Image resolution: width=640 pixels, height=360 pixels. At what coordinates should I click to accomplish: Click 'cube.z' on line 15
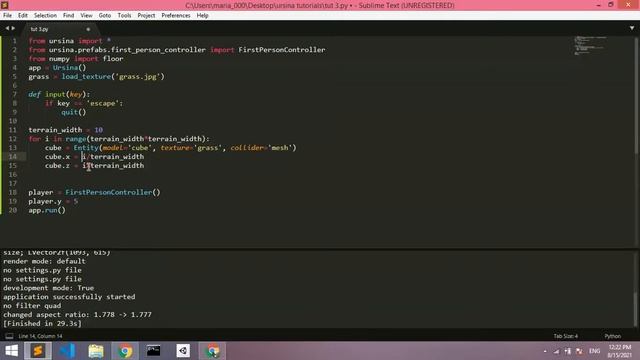[57, 166]
